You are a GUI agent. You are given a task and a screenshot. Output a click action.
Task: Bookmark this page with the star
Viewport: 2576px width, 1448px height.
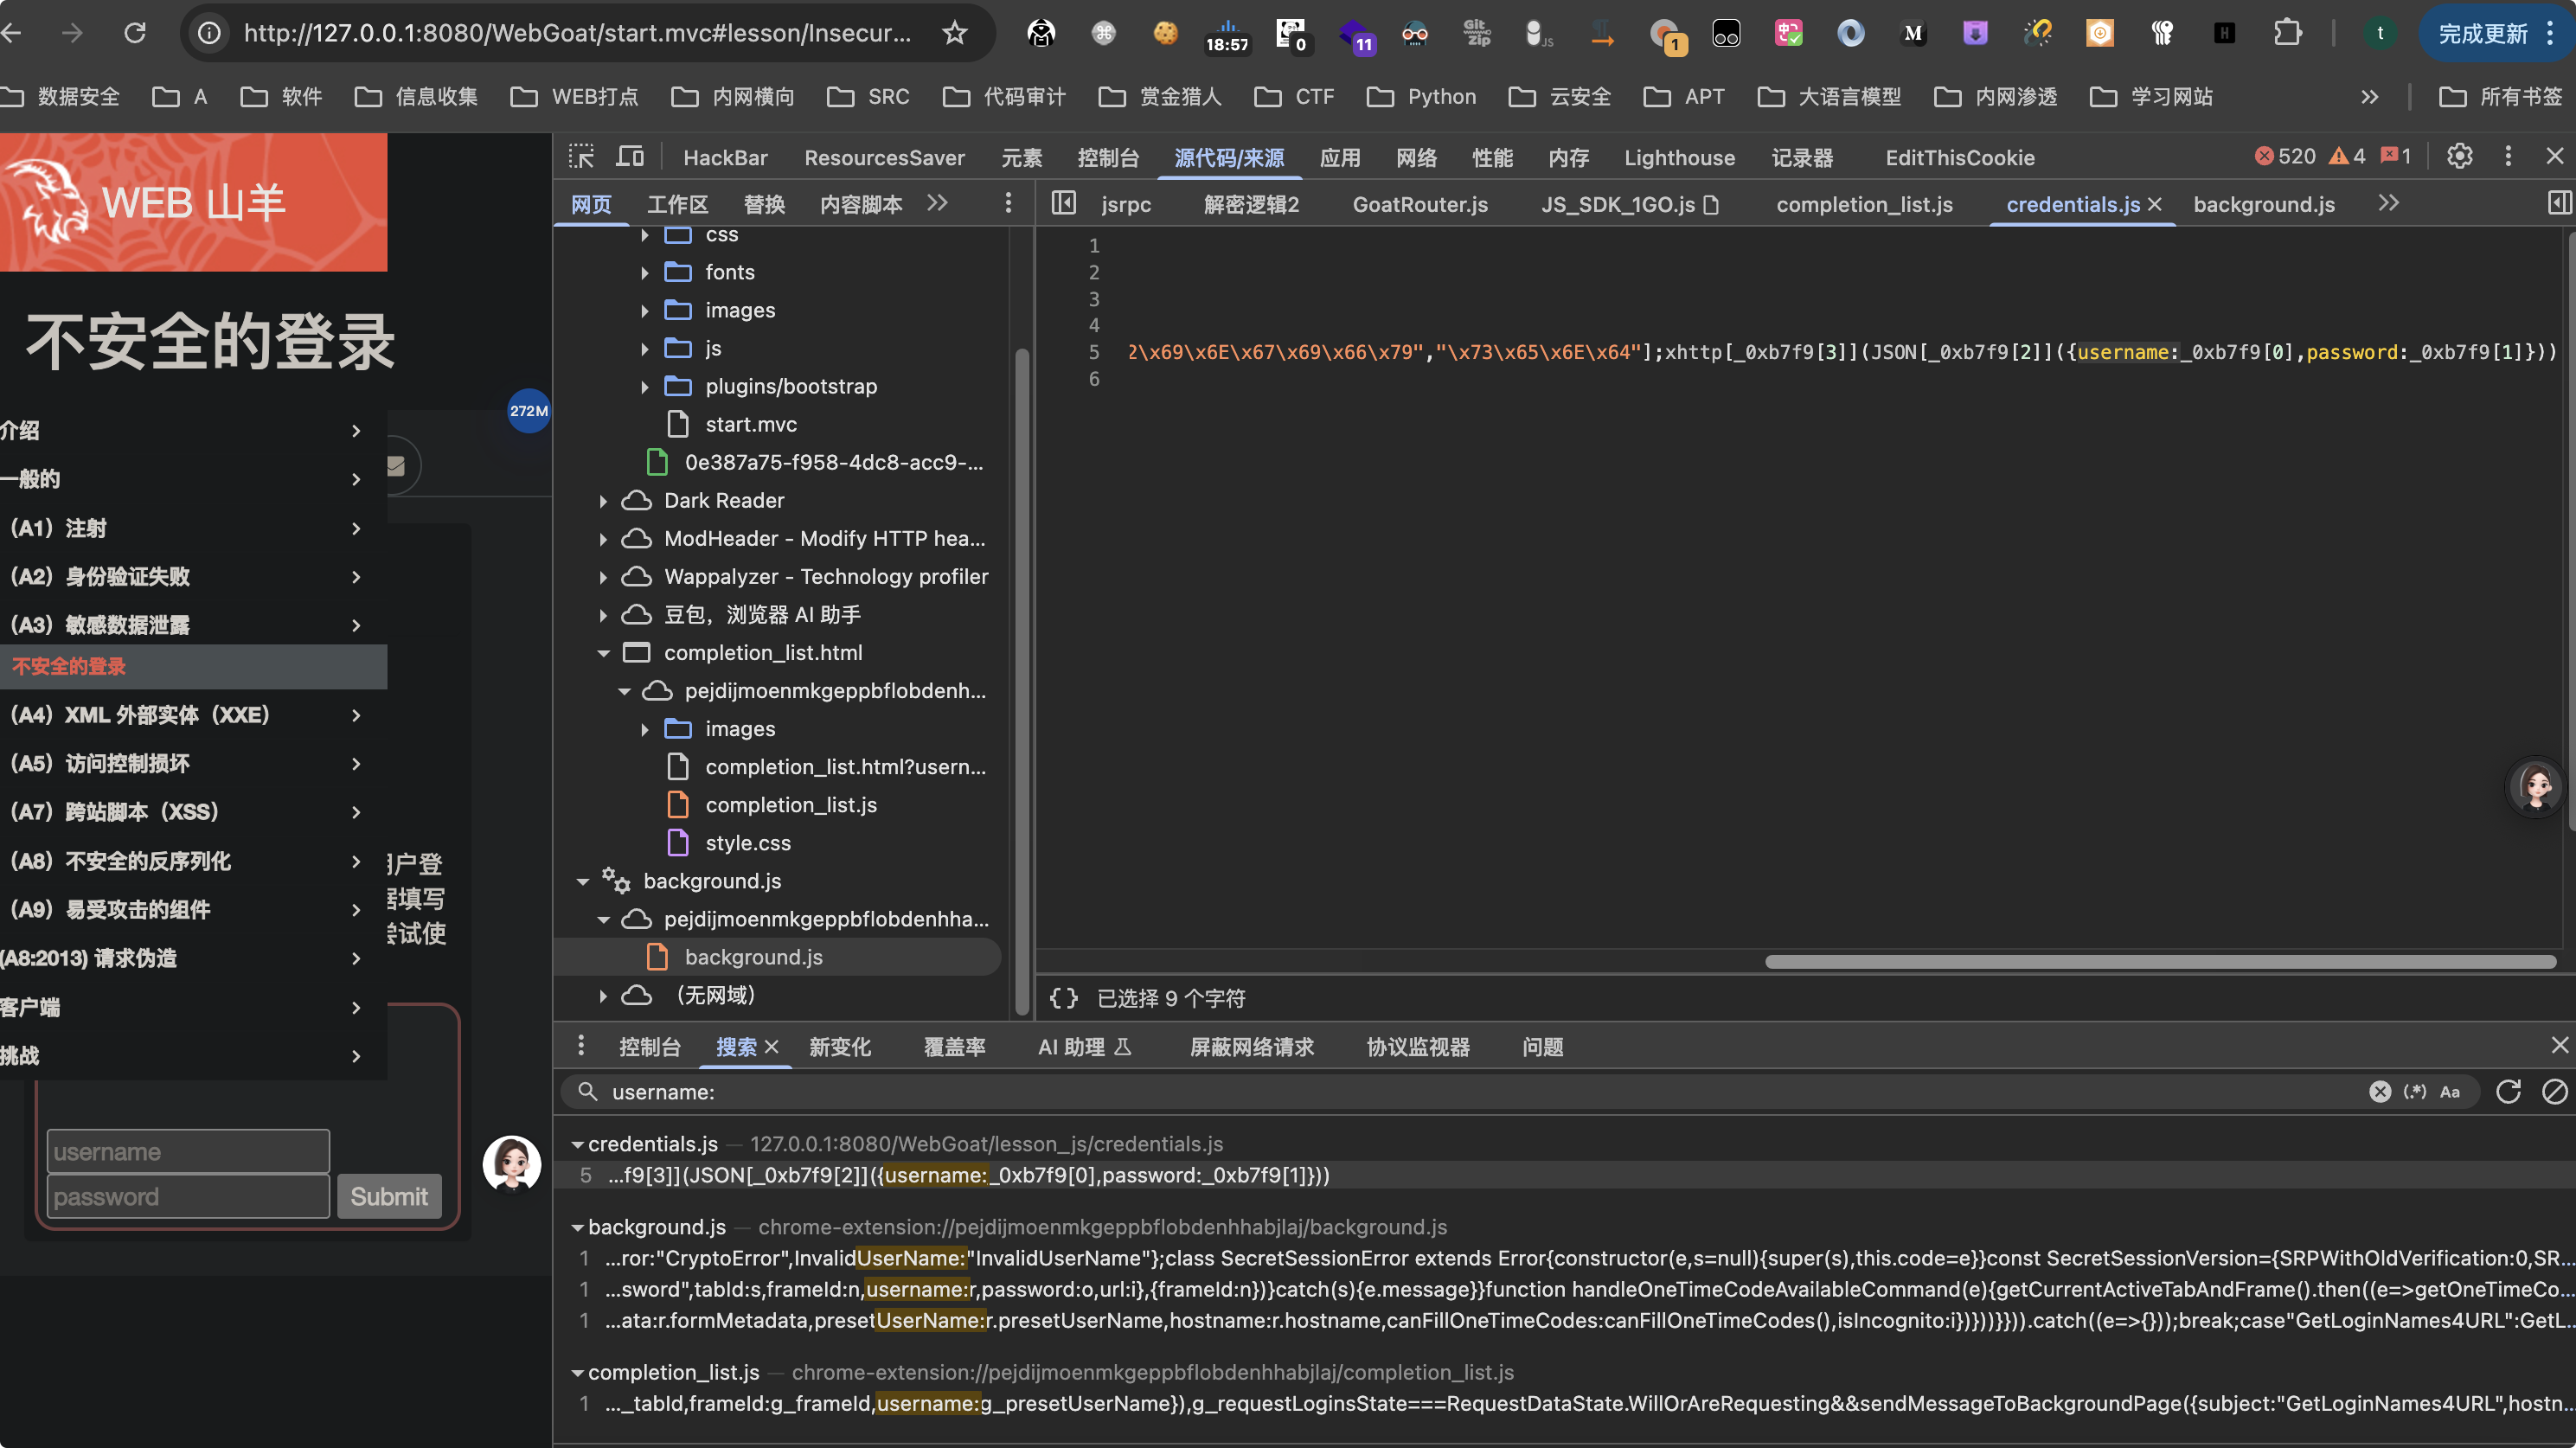click(955, 33)
